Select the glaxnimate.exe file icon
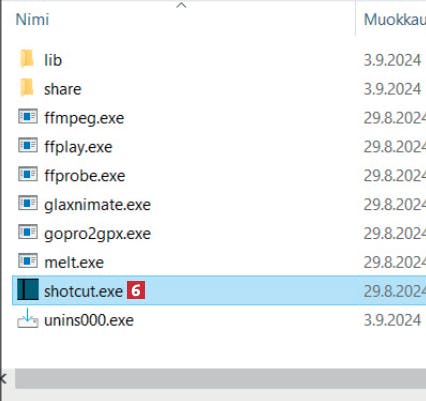 28,203
